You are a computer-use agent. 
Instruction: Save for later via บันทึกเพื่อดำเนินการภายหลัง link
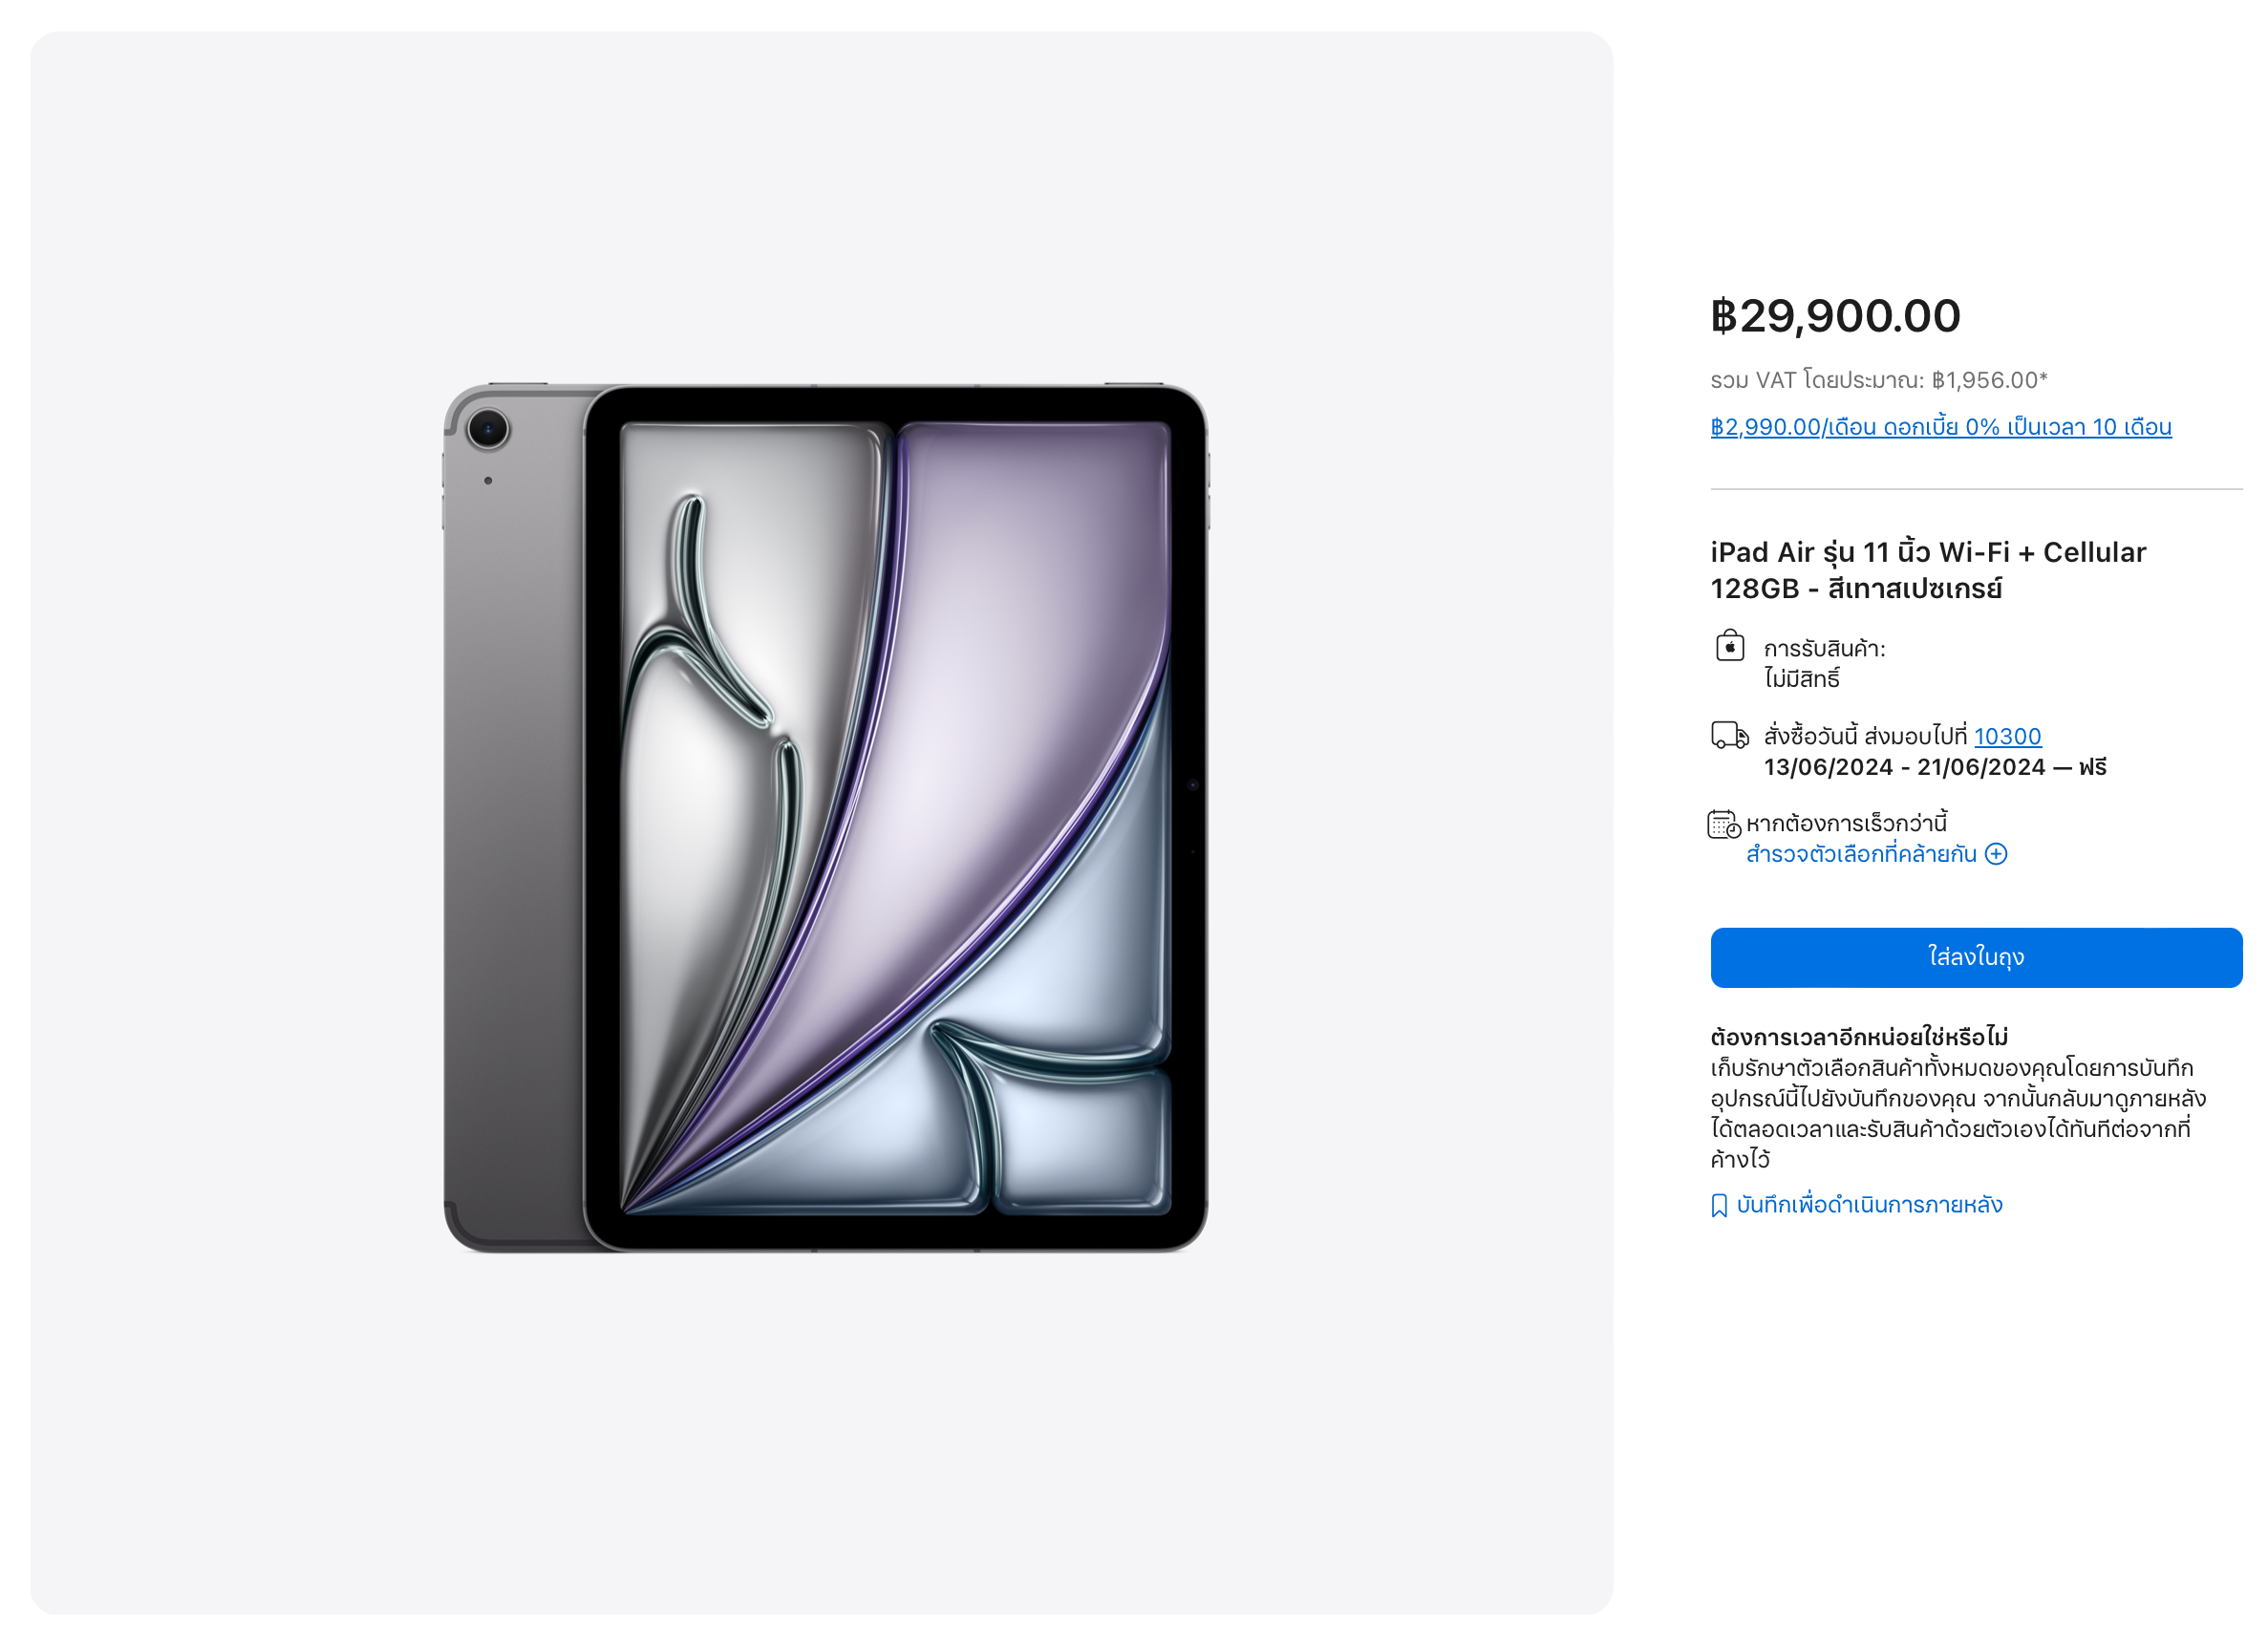coord(1869,1205)
